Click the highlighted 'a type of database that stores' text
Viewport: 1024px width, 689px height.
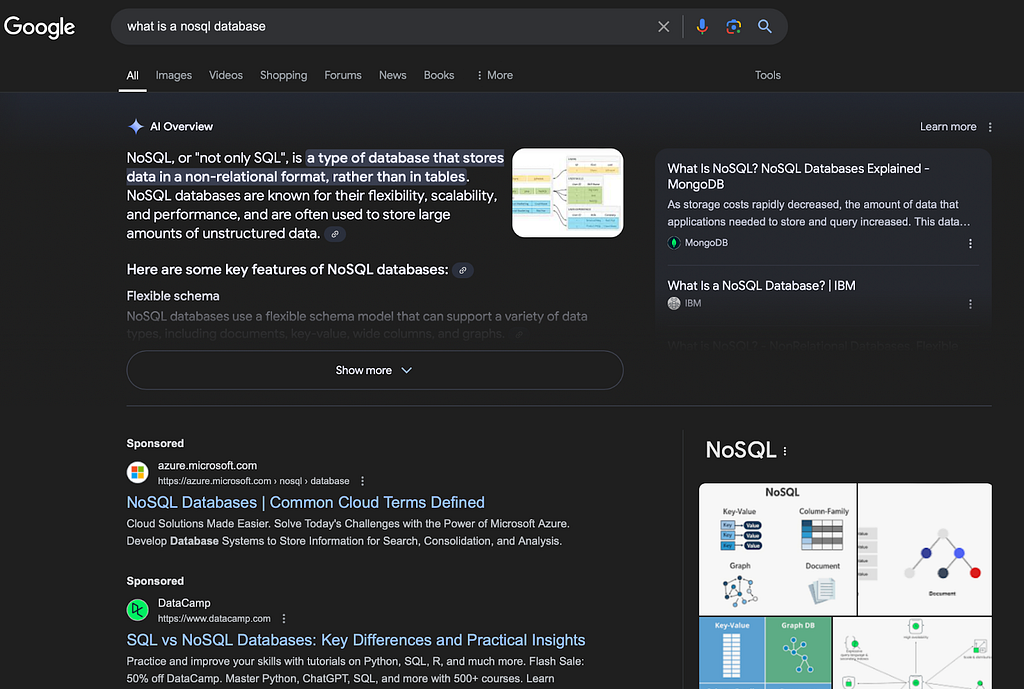(406, 158)
